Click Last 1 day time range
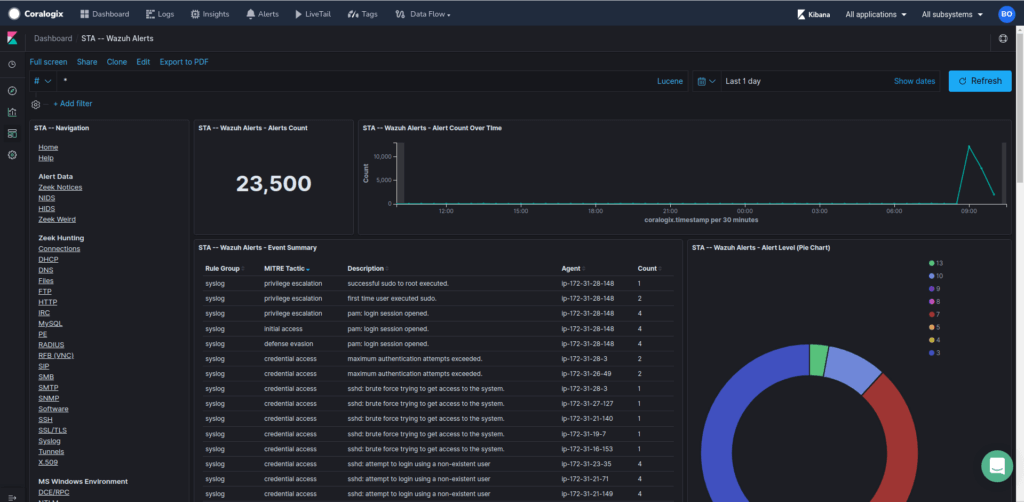 743,81
